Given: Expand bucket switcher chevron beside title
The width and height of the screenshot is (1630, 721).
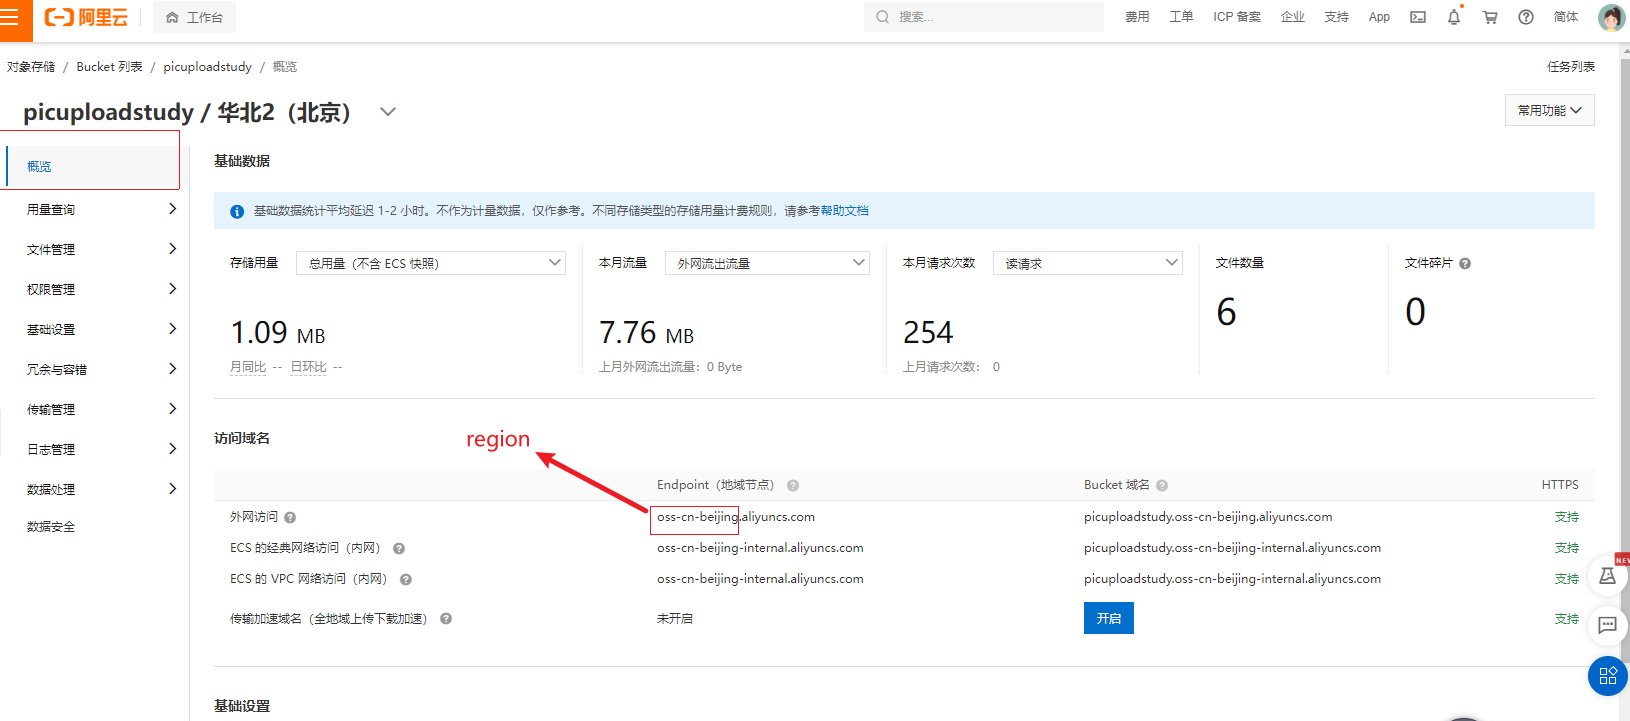Looking at the screenshot, I should [x=388, y=112].
